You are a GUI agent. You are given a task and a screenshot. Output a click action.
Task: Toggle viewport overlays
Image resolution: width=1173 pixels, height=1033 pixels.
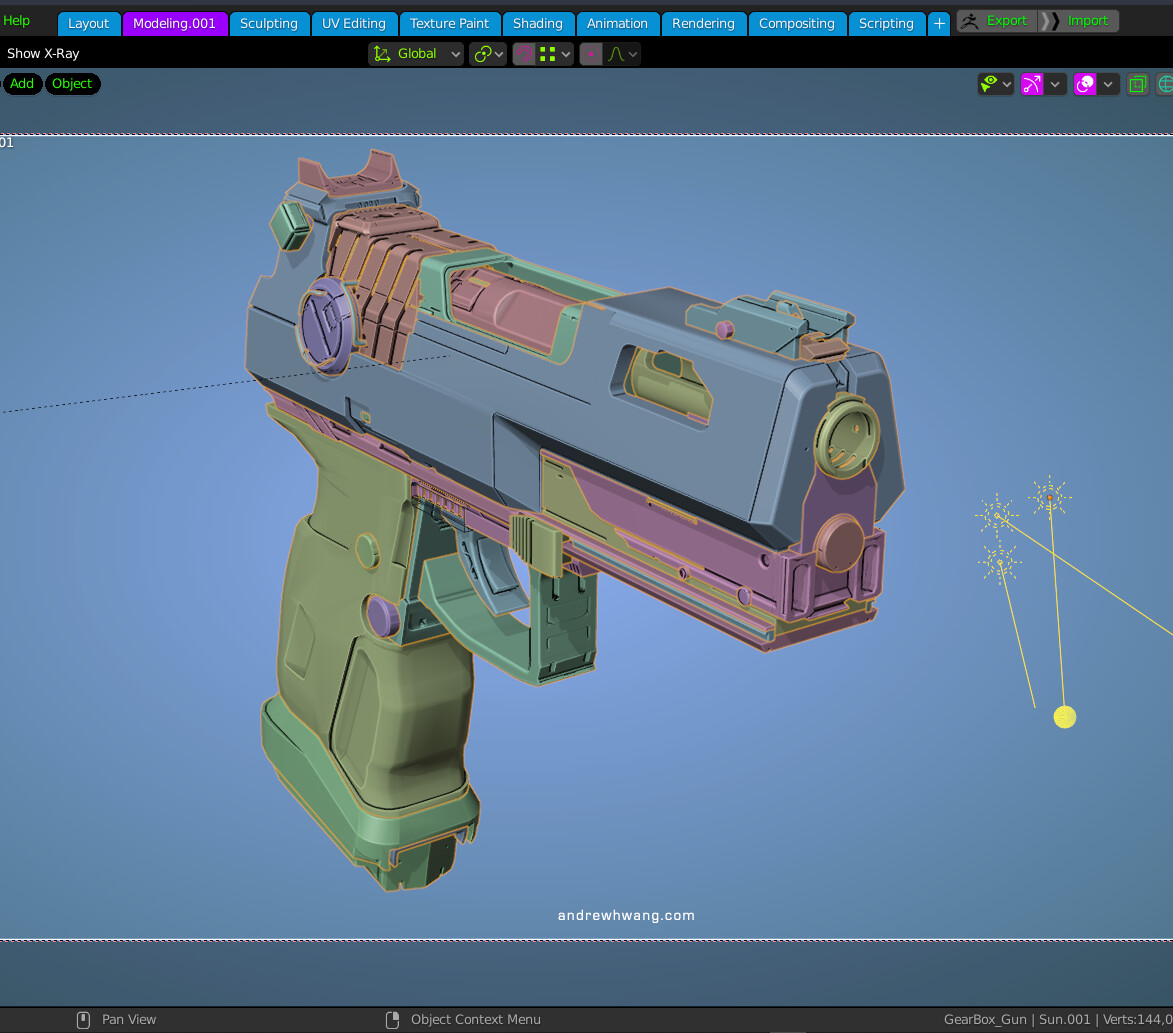pyautogui.click(x=1085, y=84)
